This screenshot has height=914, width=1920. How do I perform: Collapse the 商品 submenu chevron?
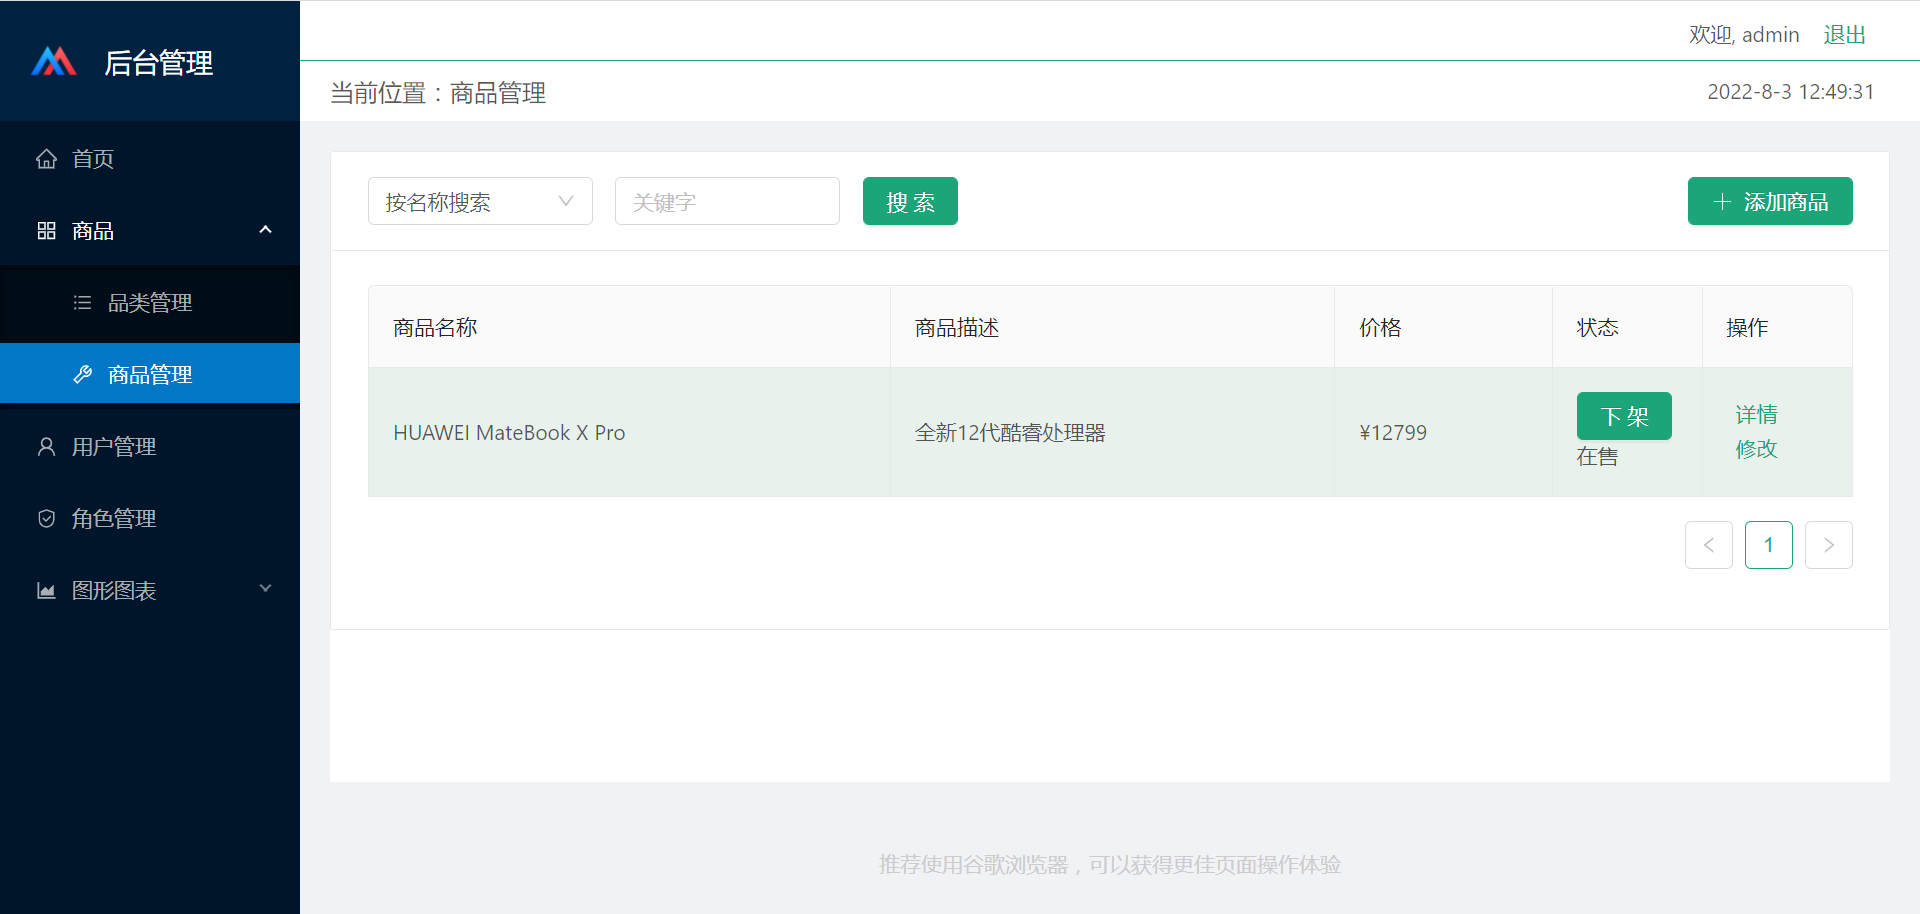pos(265,230)
